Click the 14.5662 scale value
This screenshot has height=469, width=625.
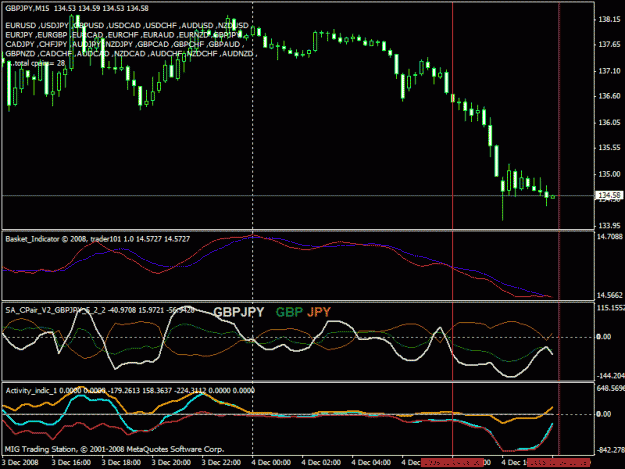[610, 295]
